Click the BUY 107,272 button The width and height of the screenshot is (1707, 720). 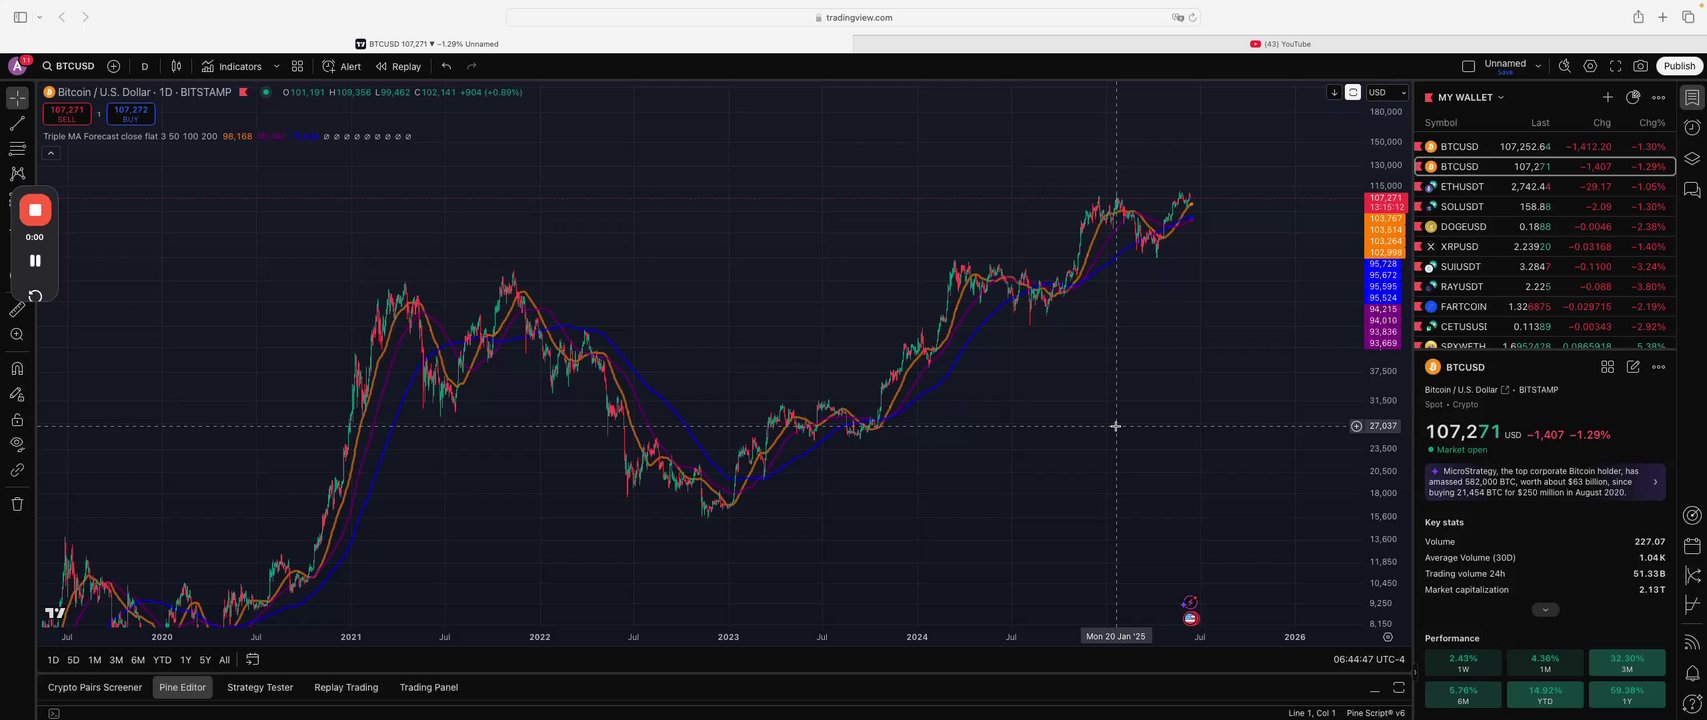[131, 114]
